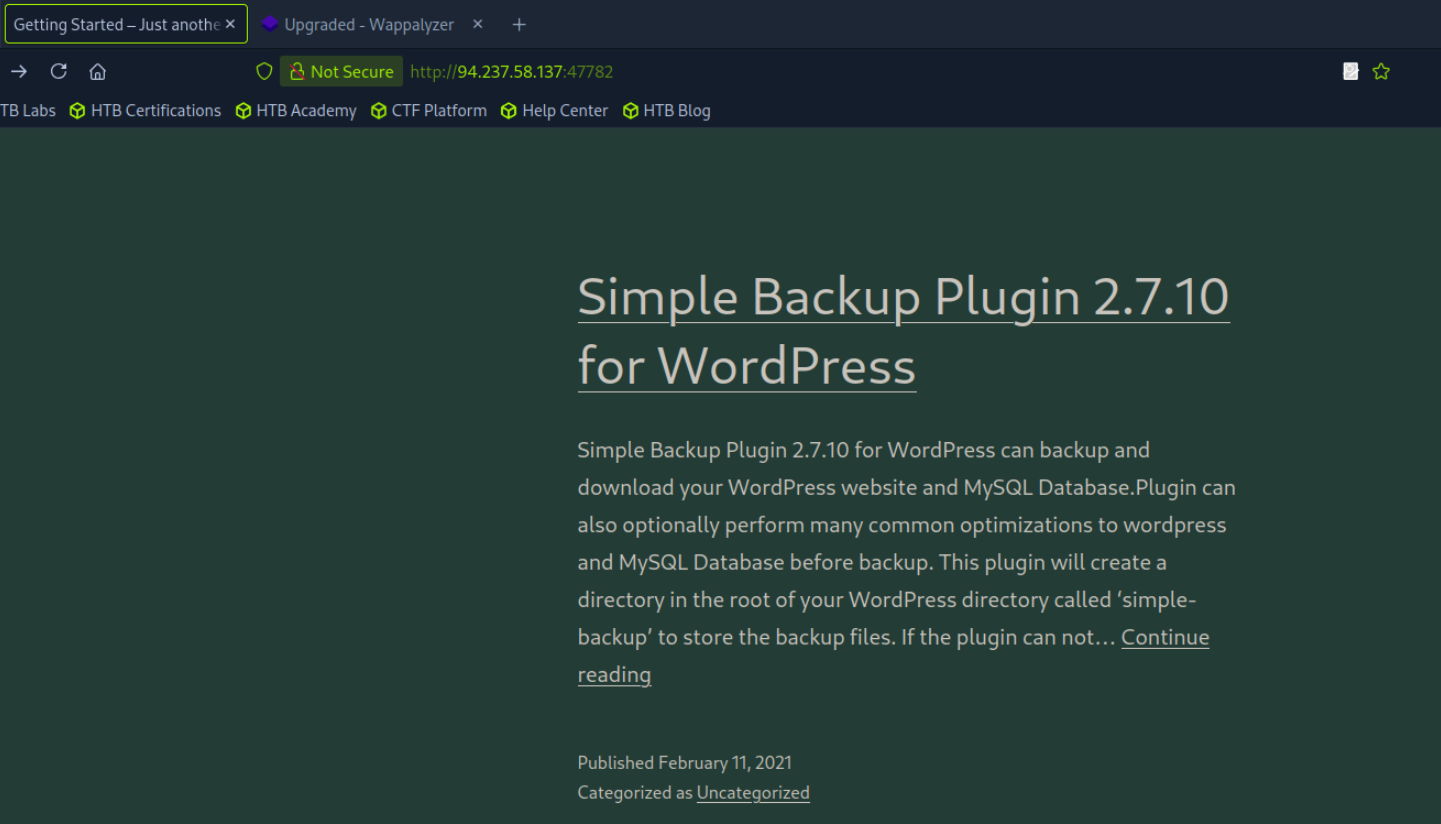Open the HTB Academy bookmark
This screenshot has height=824, width=1441.
coord(296,111)
